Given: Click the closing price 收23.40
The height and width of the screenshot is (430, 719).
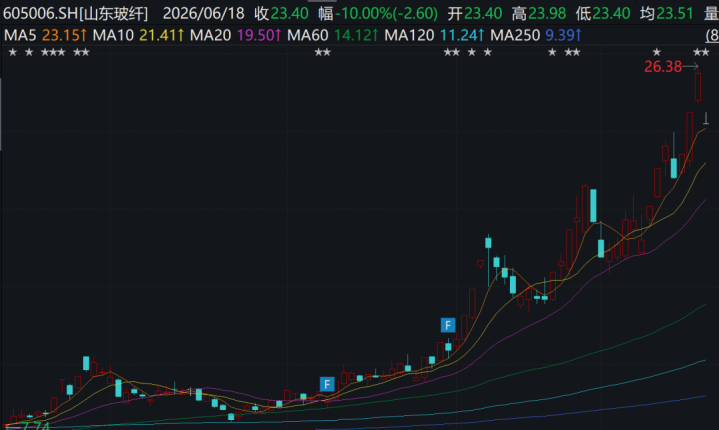Looking at the screenshot, I should [282, 13].
